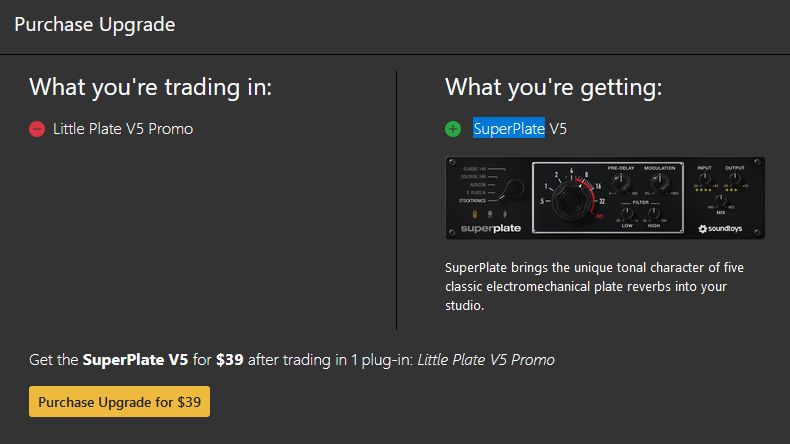Viewport: 790px width, 444px height.
Task: Click the infinity symbol on decay dial
Action: tap(600, 216)
